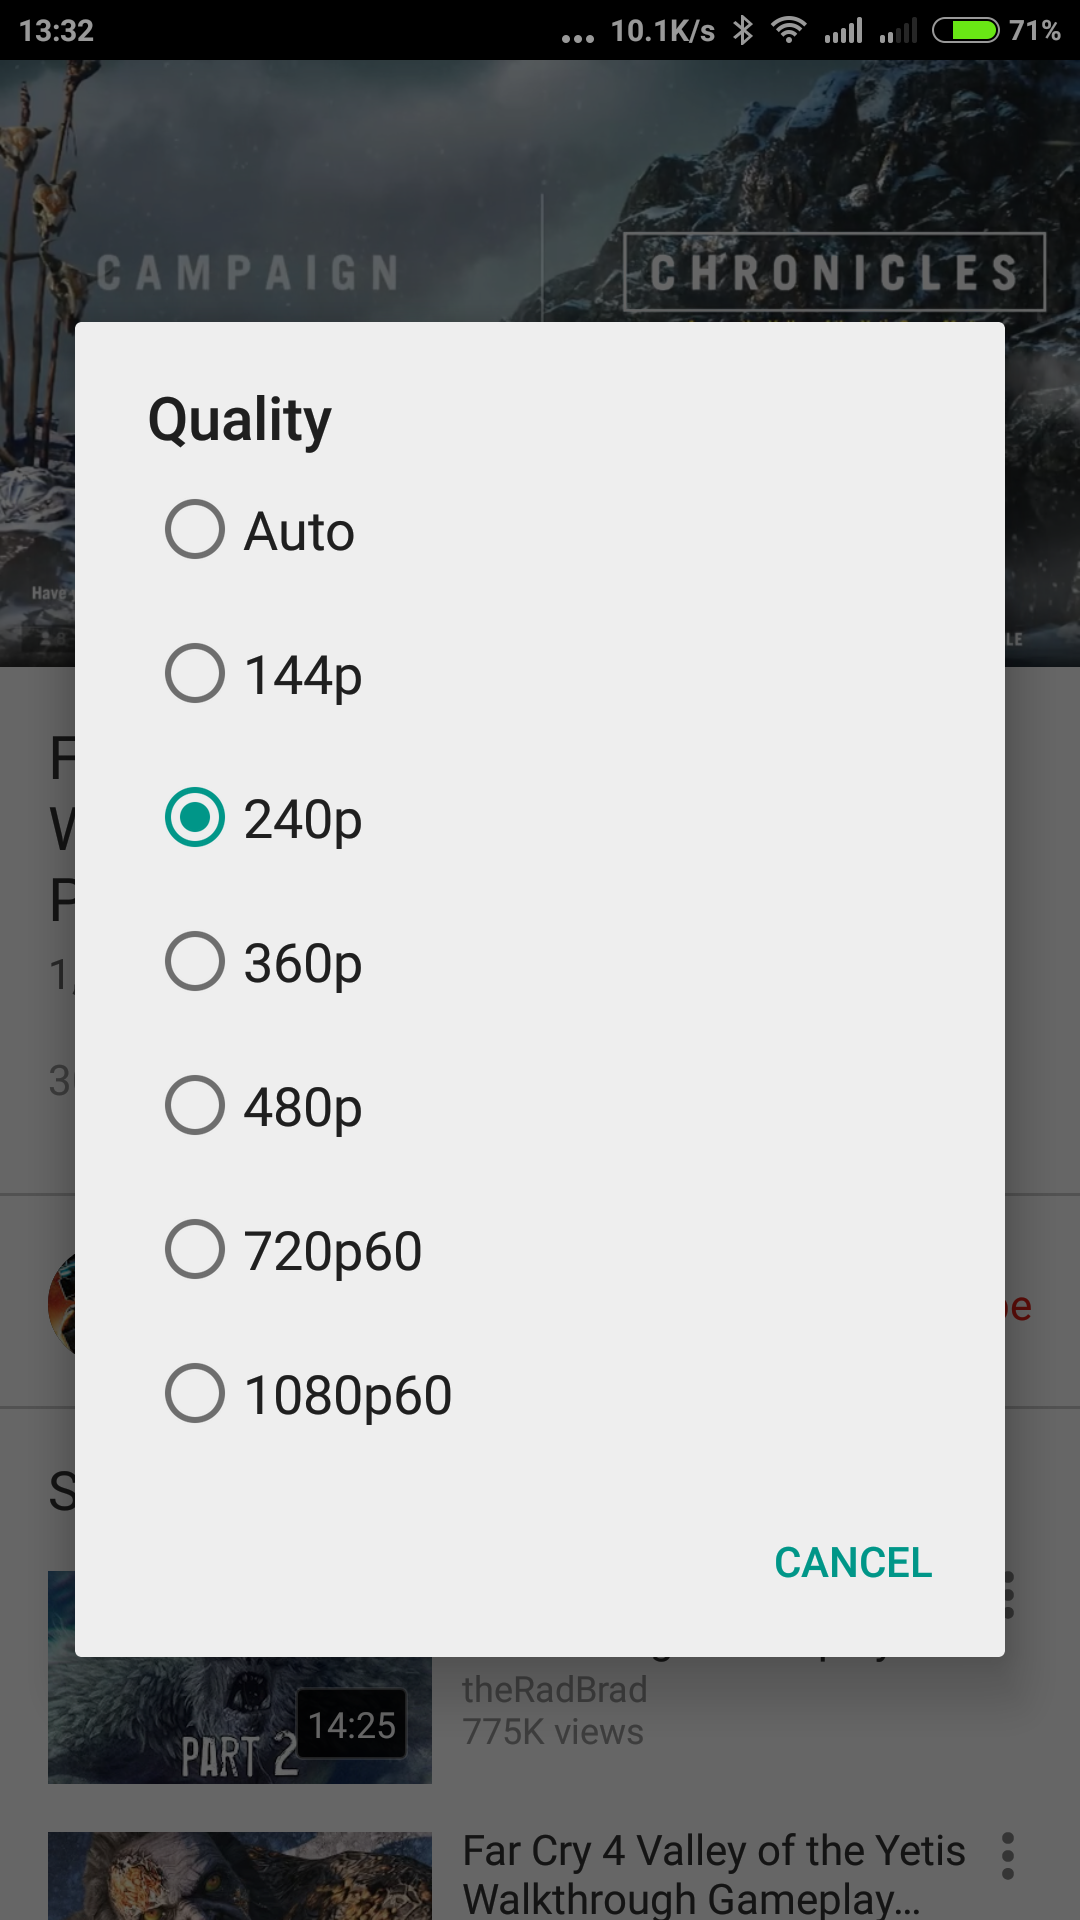The width and height of the screenshot is (1080, 1920).
Task: Tap the Quality dialog title
Action: tap(240, 419)
